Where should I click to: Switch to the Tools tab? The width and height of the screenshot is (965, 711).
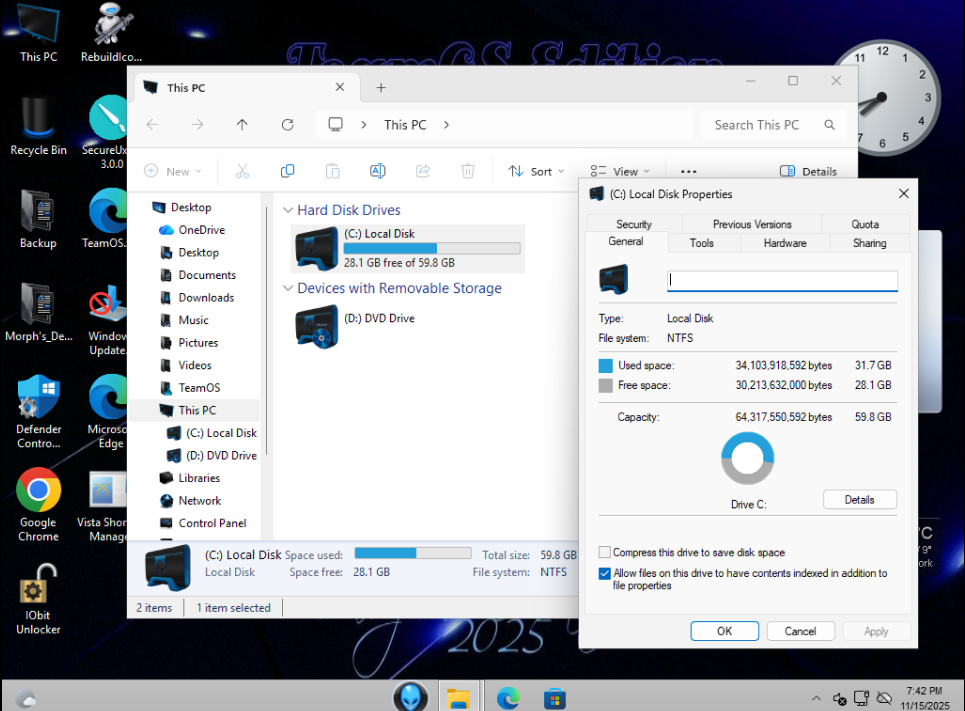coord(702,243)
